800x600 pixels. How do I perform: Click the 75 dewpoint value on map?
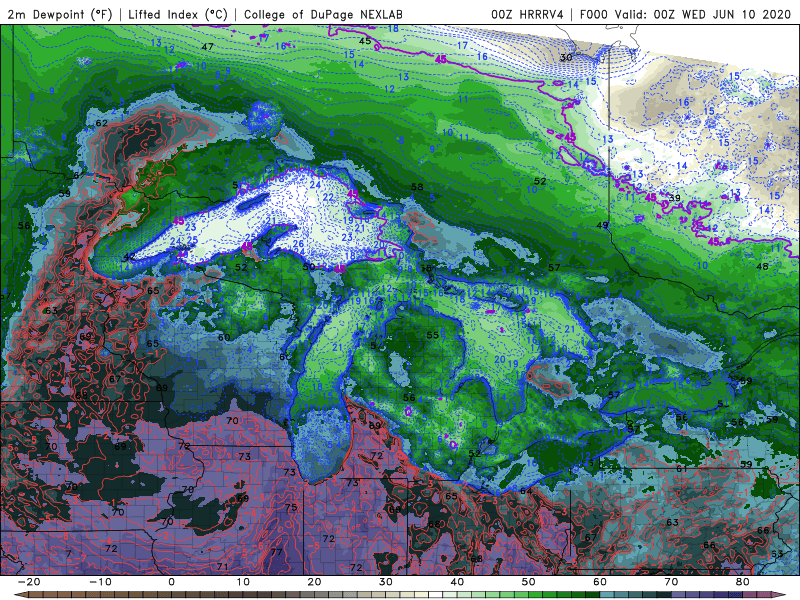291,507
